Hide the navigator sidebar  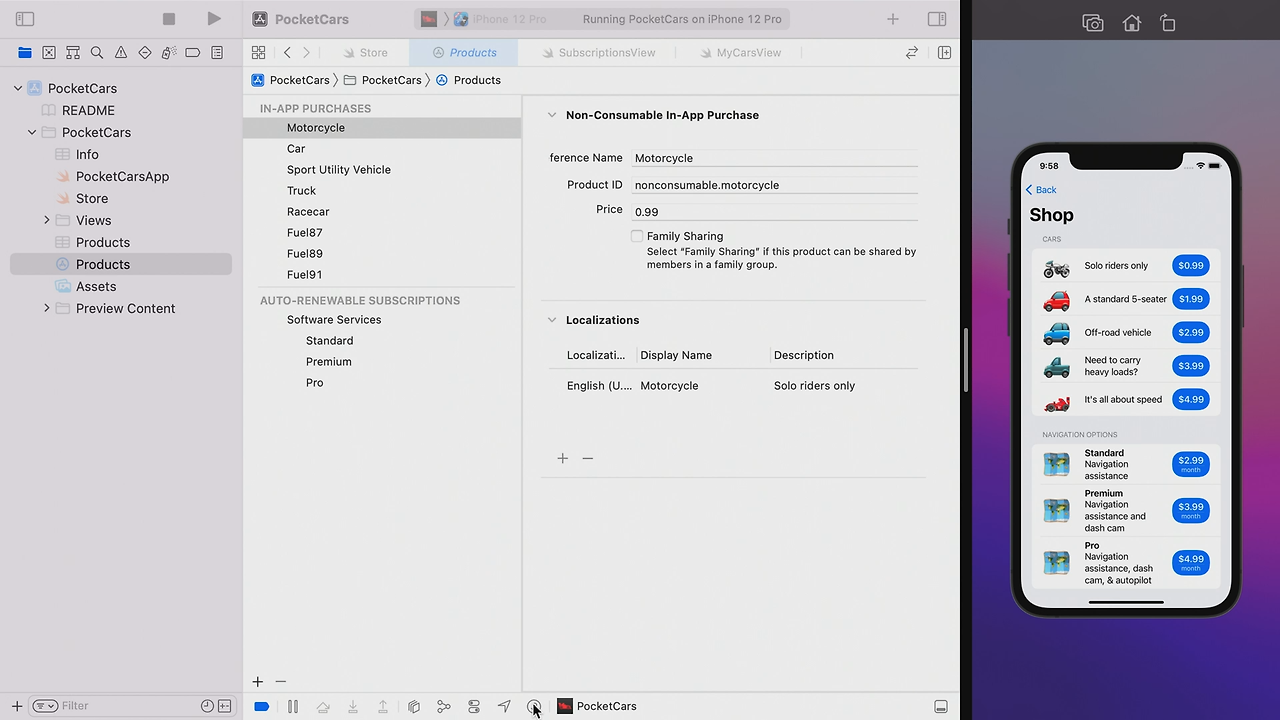pyautogui.click(x=25, y=19)
